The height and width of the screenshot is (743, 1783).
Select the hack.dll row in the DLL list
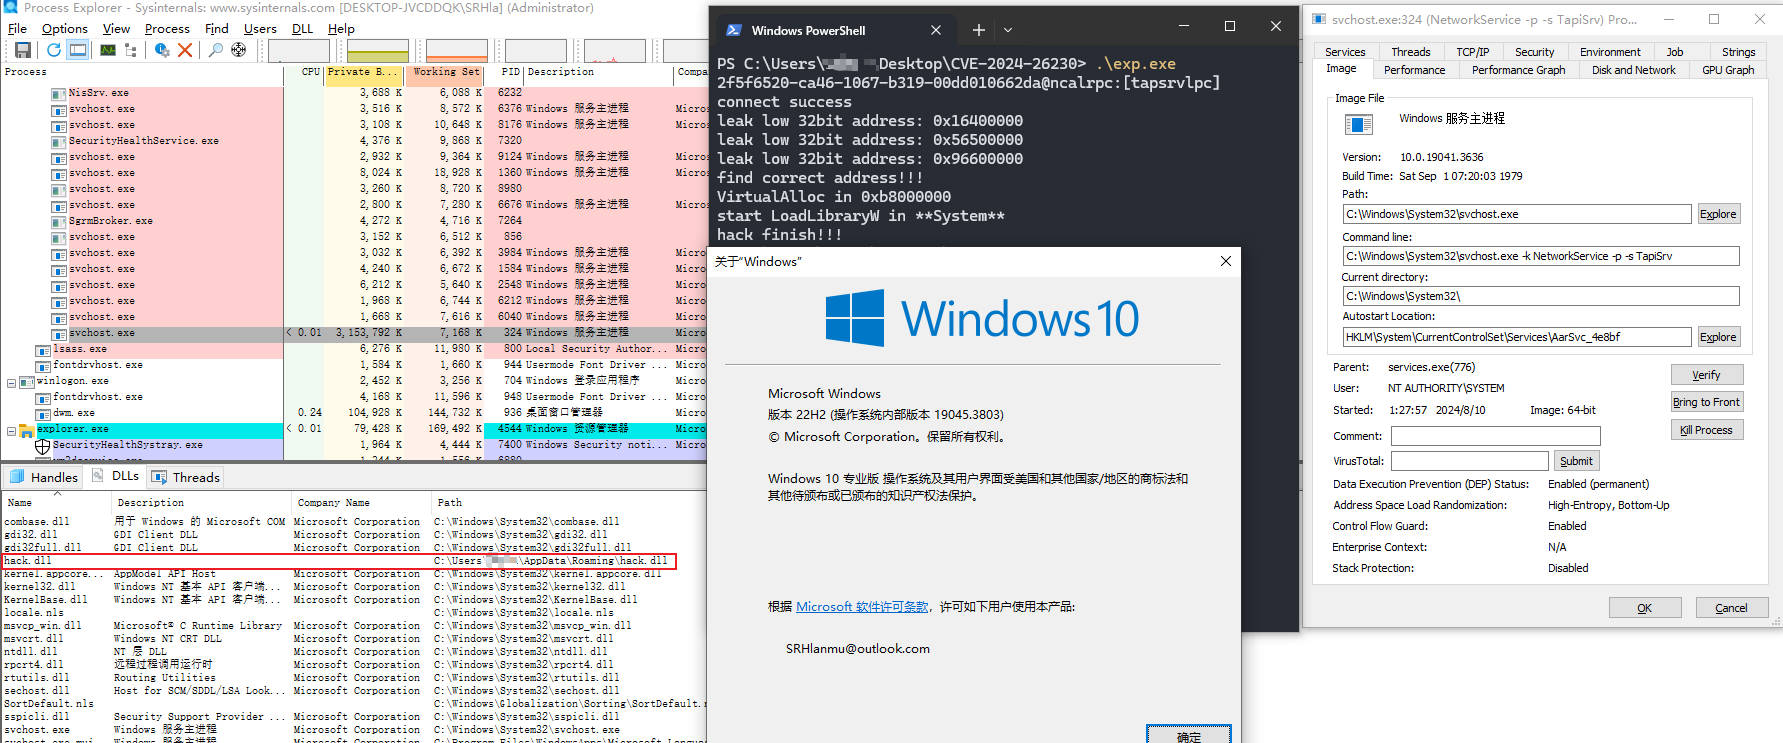[340, 561]
